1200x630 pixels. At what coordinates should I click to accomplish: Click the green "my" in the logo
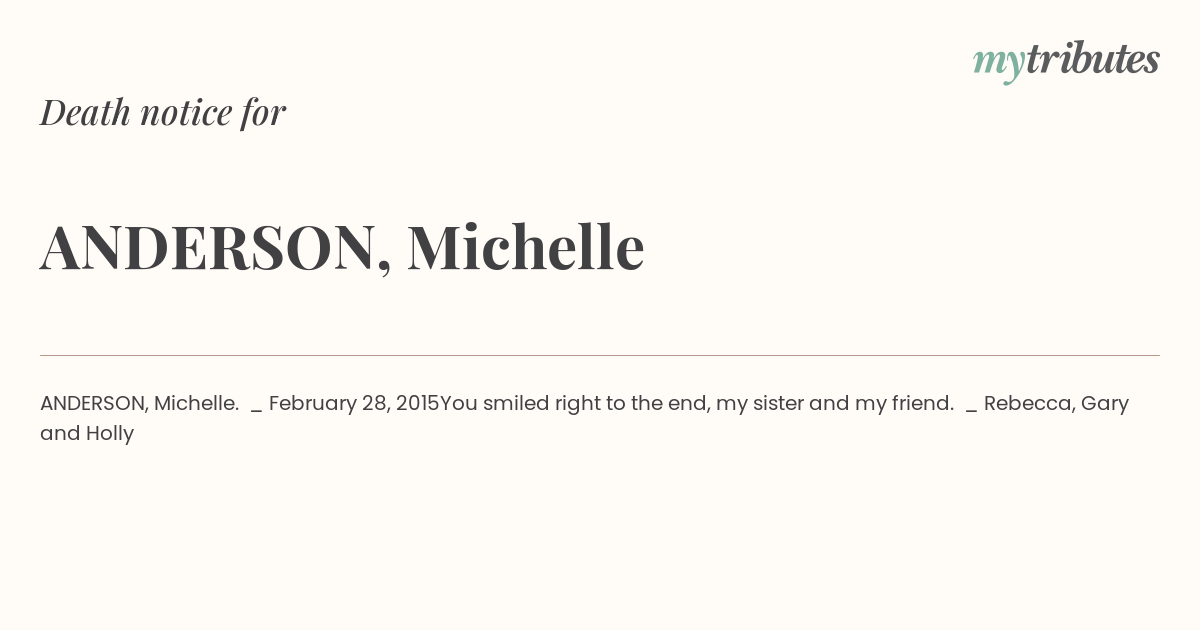coord(999,64)
